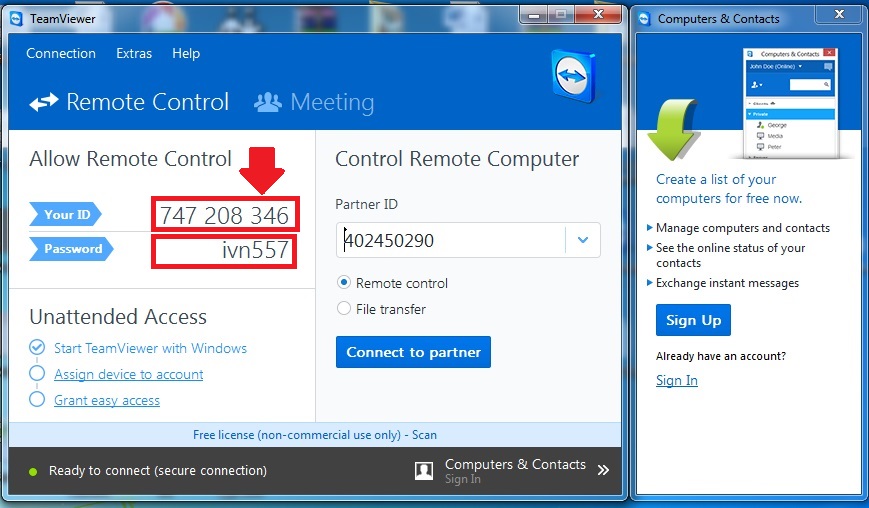
Task: Open the Extras menu
Action: [134, 53]
